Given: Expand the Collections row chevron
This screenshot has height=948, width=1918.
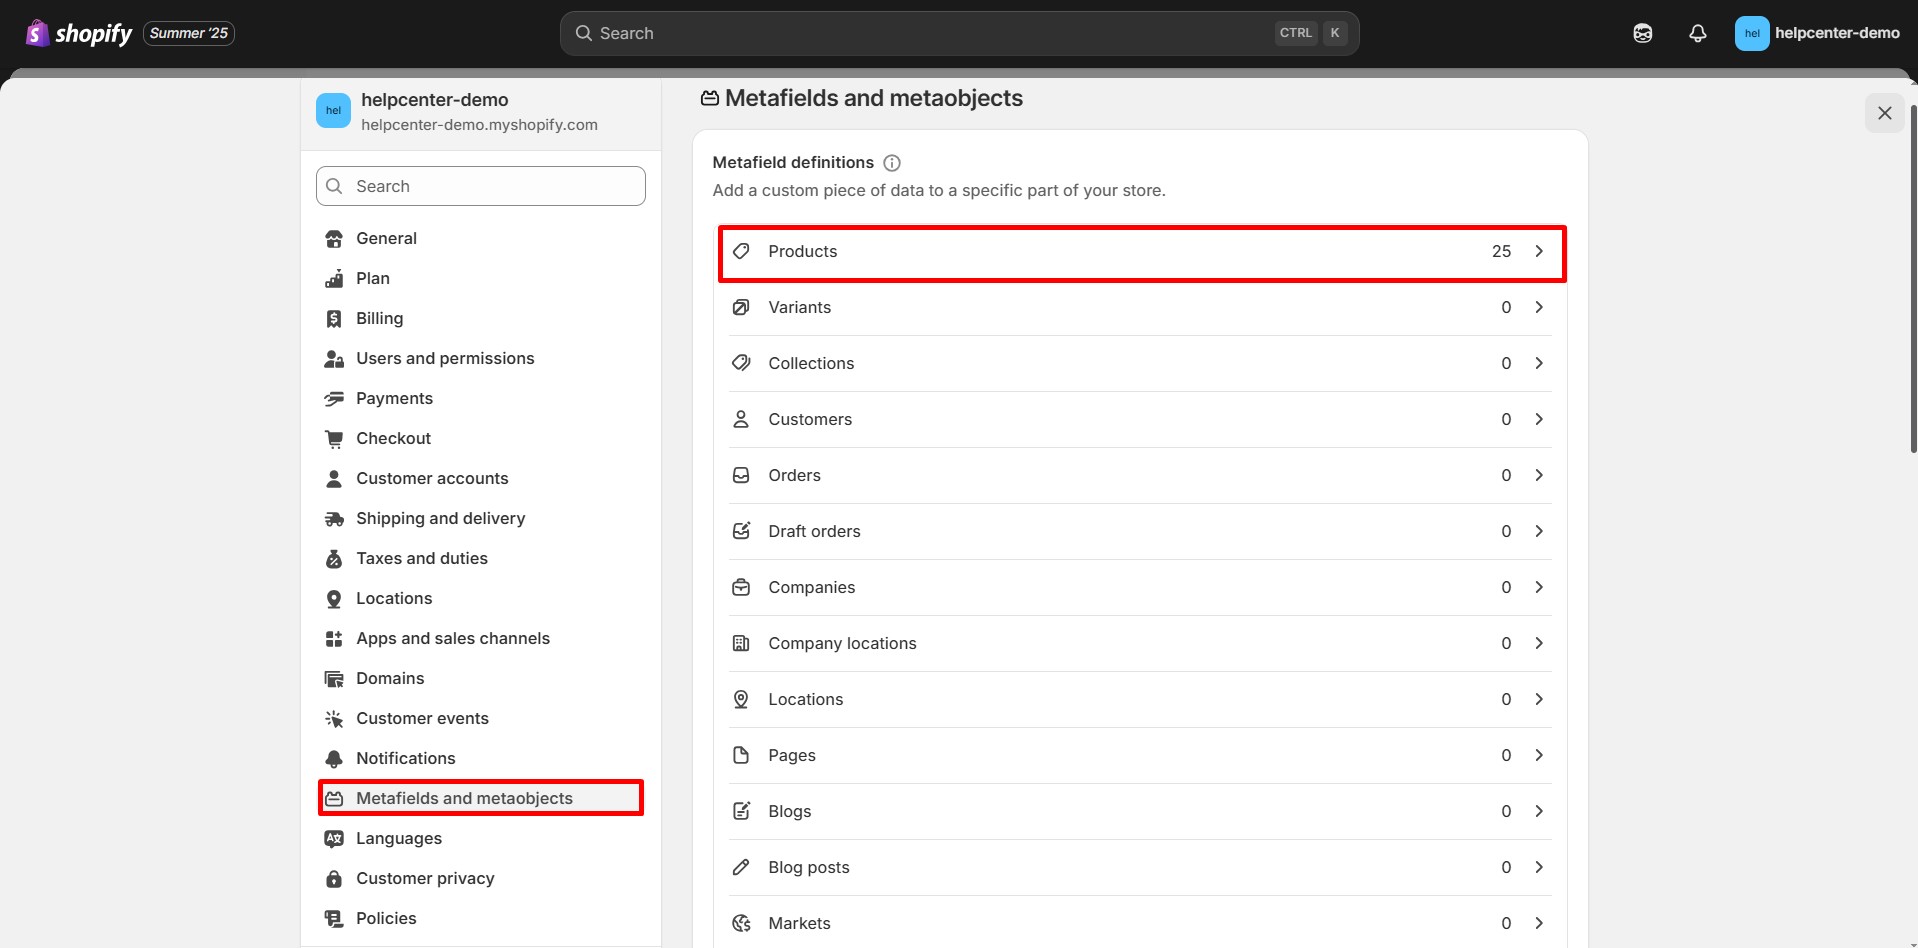Looking at the screenshot, I should (x=1539, y=363).
